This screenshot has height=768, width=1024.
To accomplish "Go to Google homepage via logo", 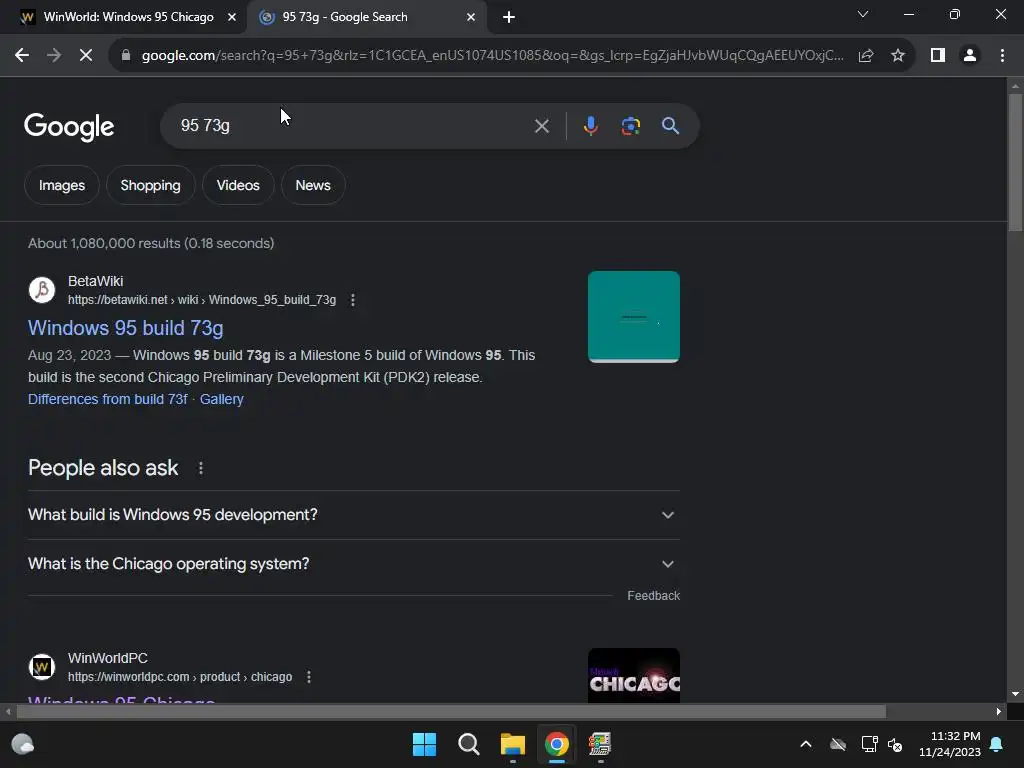I will (69, 127).
